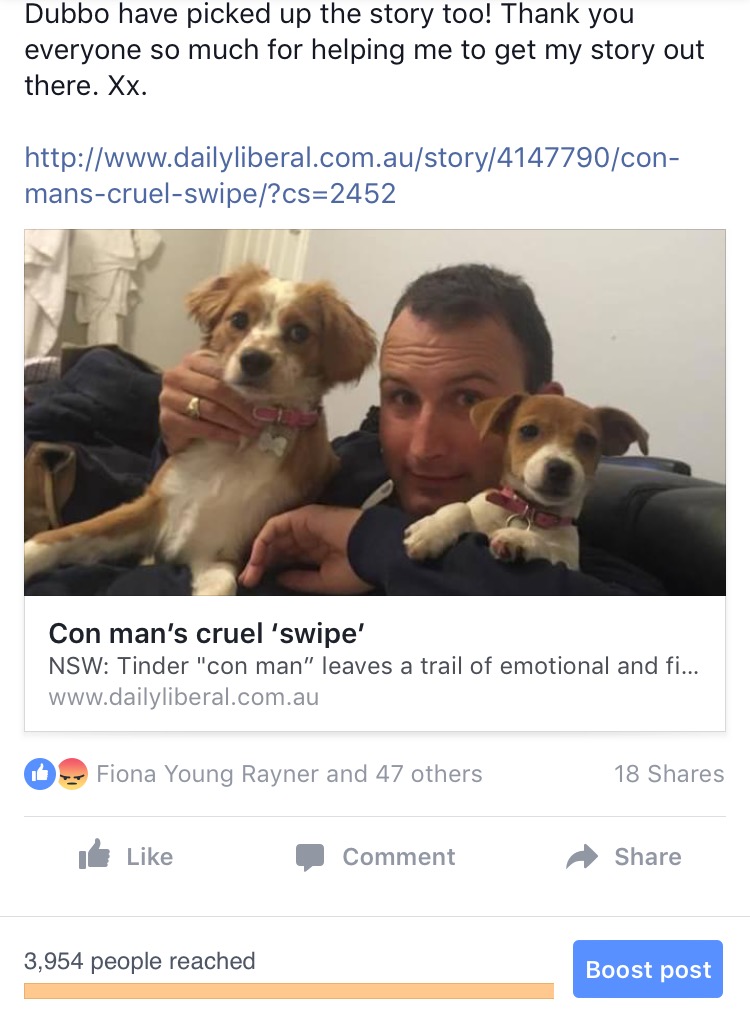View the 3,954 people reached insights
This screenshot has width=750, height=1017.
pos(140,961)
